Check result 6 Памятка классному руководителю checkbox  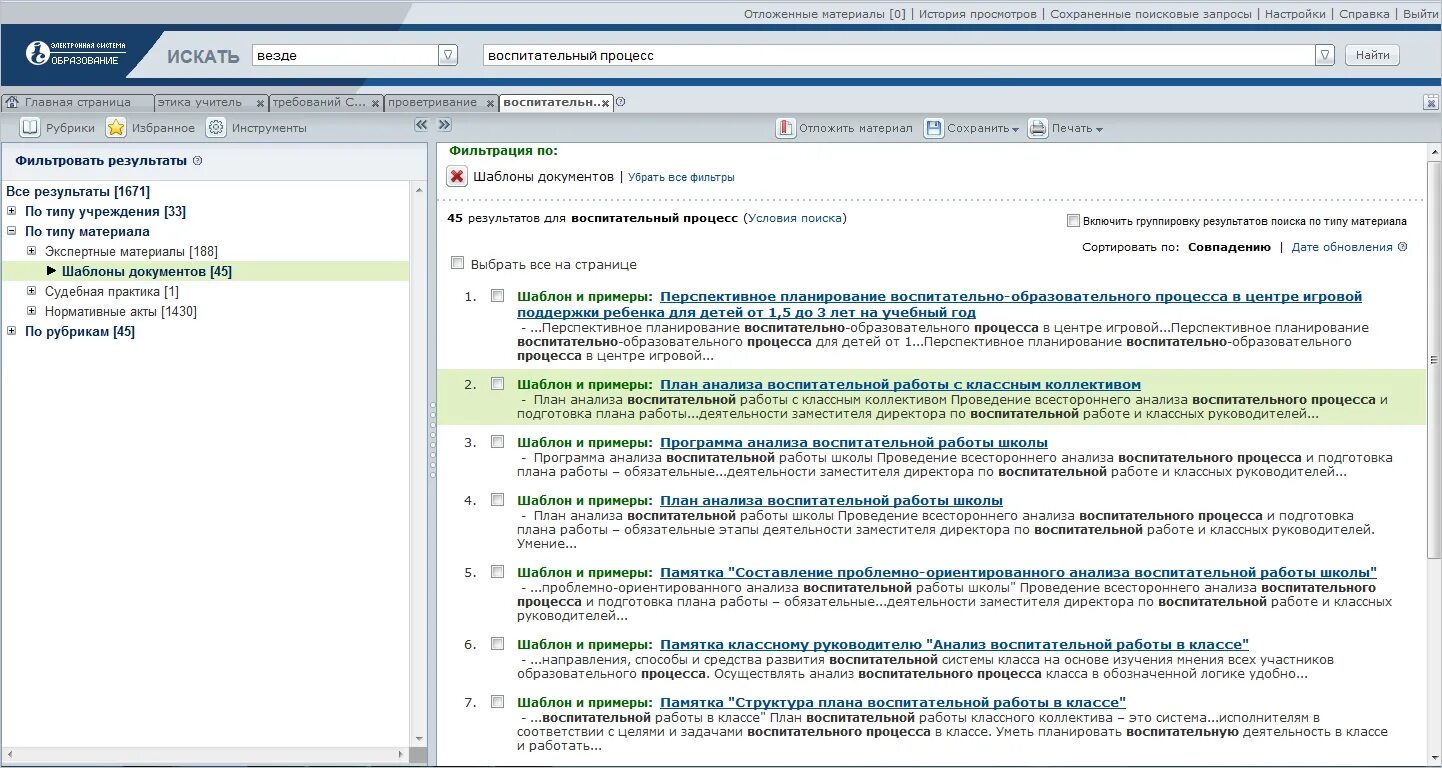click(x=497, y=643)
